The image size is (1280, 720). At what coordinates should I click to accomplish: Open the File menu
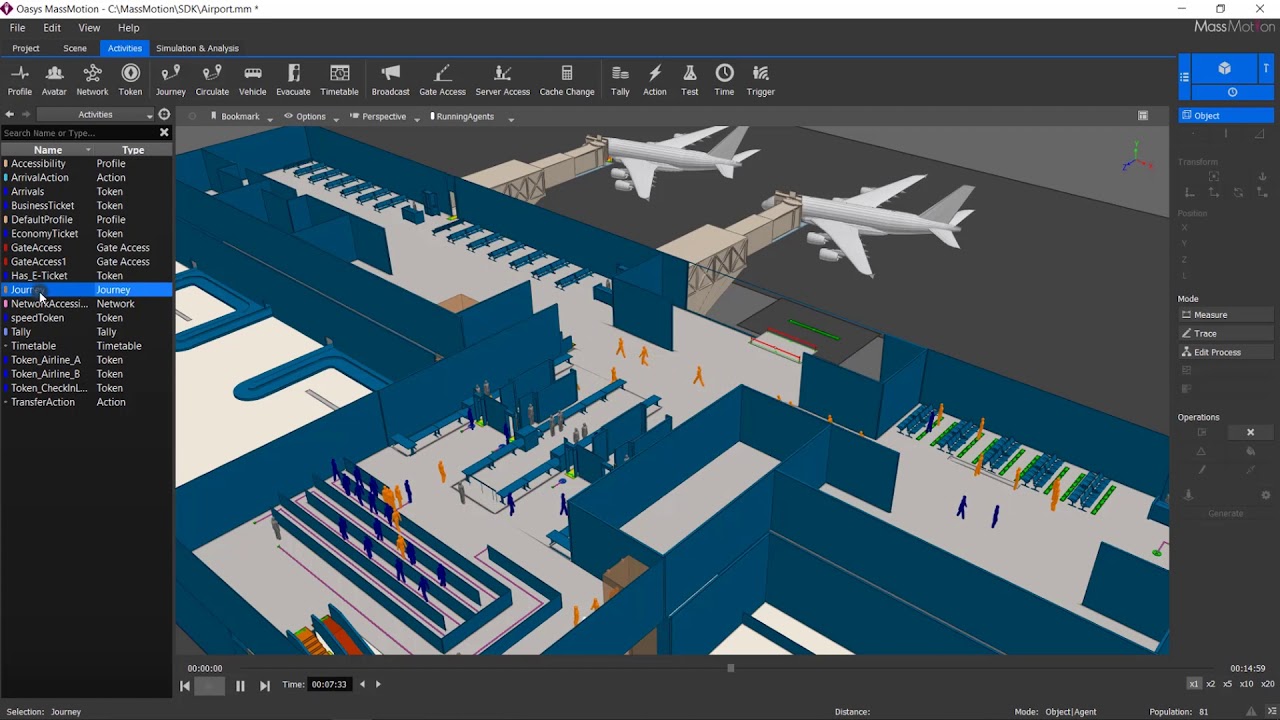click(18, 28)
